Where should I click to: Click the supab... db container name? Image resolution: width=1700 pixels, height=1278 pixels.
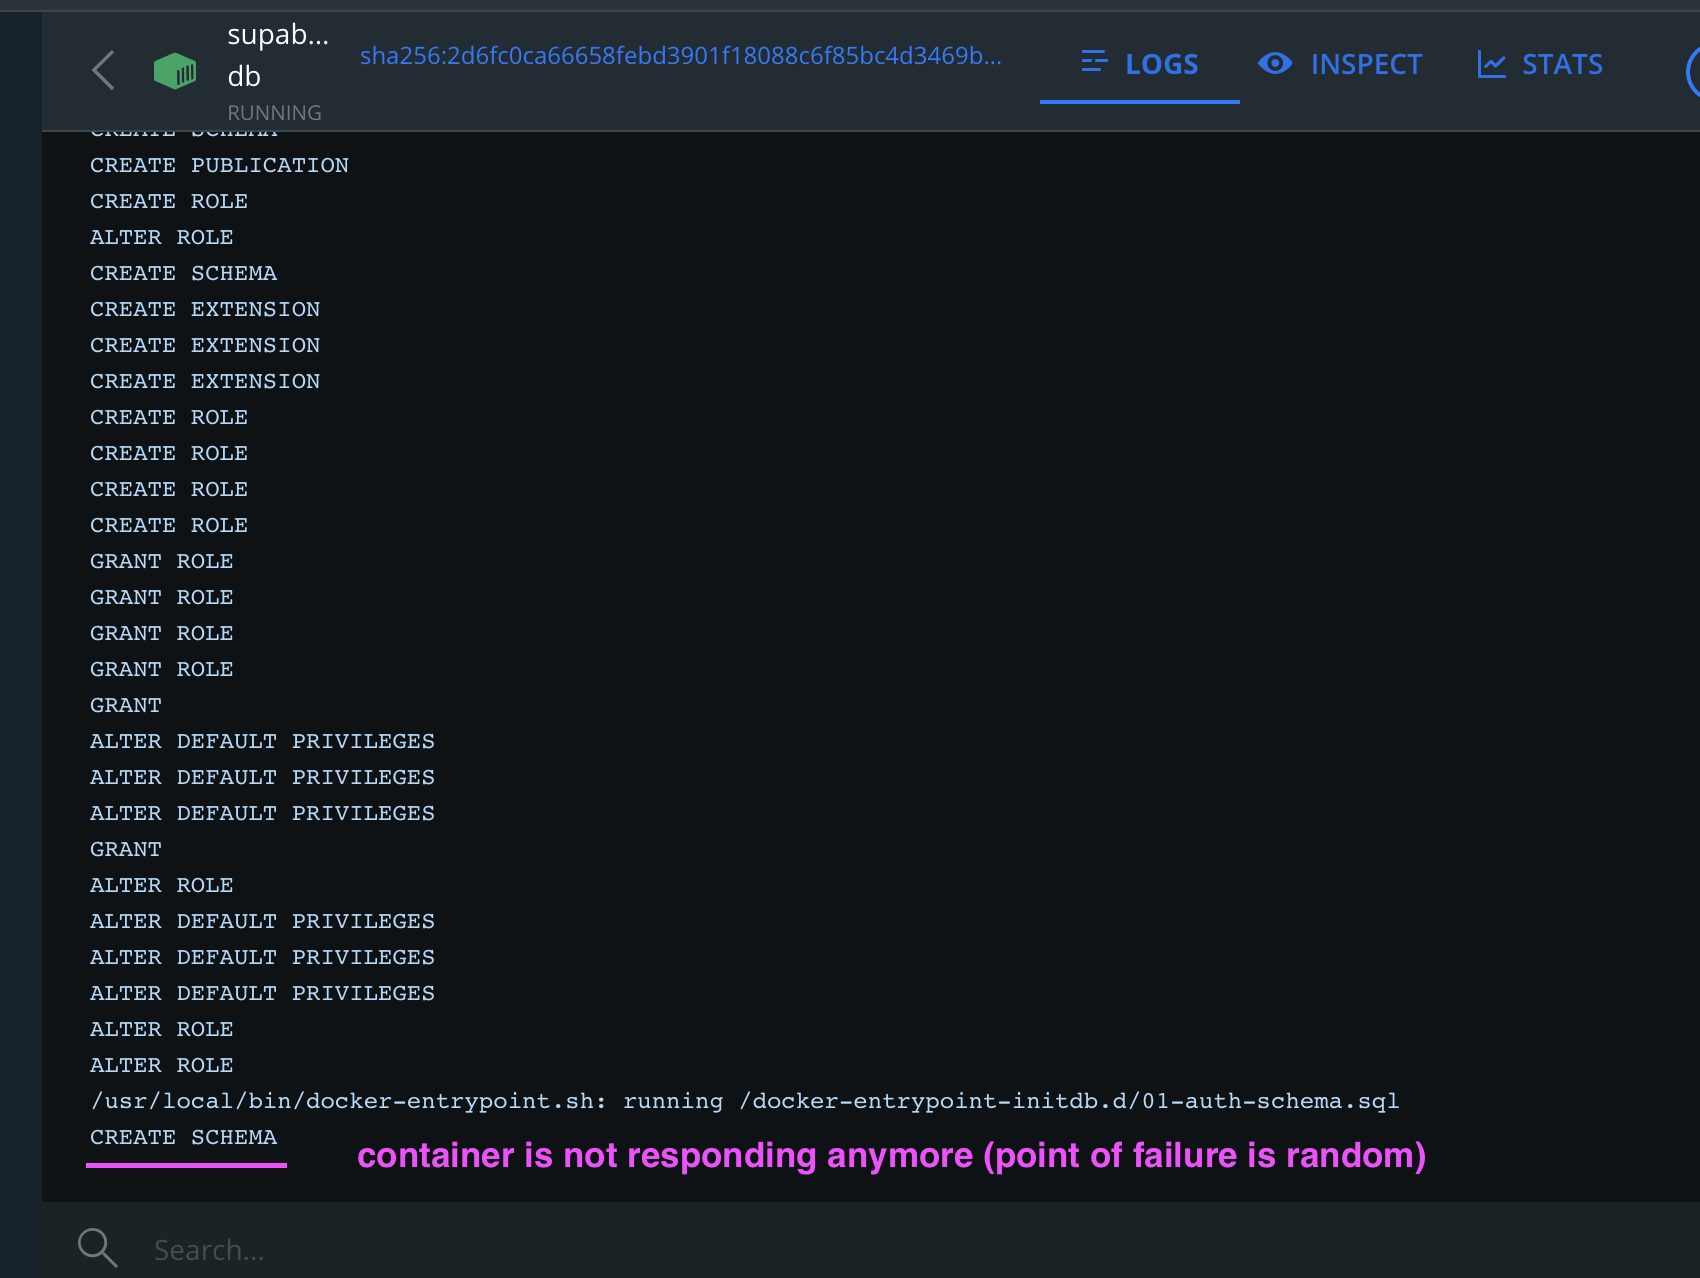coord(278,55)
